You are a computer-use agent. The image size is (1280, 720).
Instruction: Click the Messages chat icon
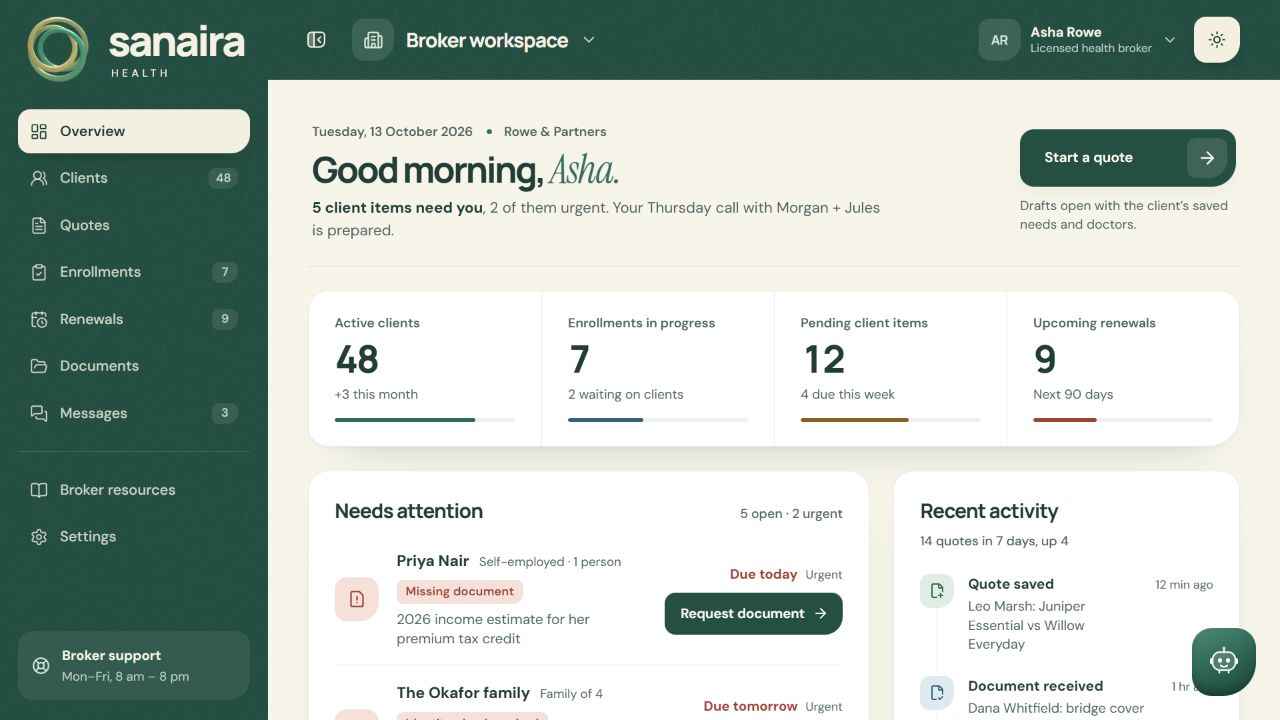[x=39, y=413]
